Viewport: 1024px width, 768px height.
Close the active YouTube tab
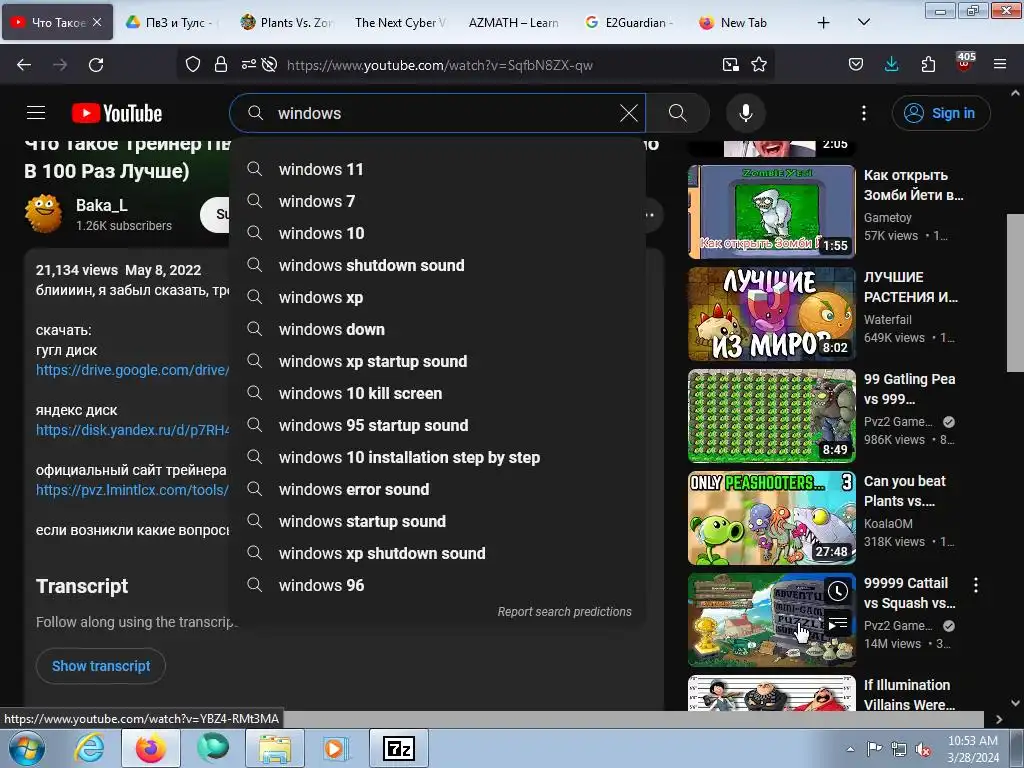tap(97, 22)
